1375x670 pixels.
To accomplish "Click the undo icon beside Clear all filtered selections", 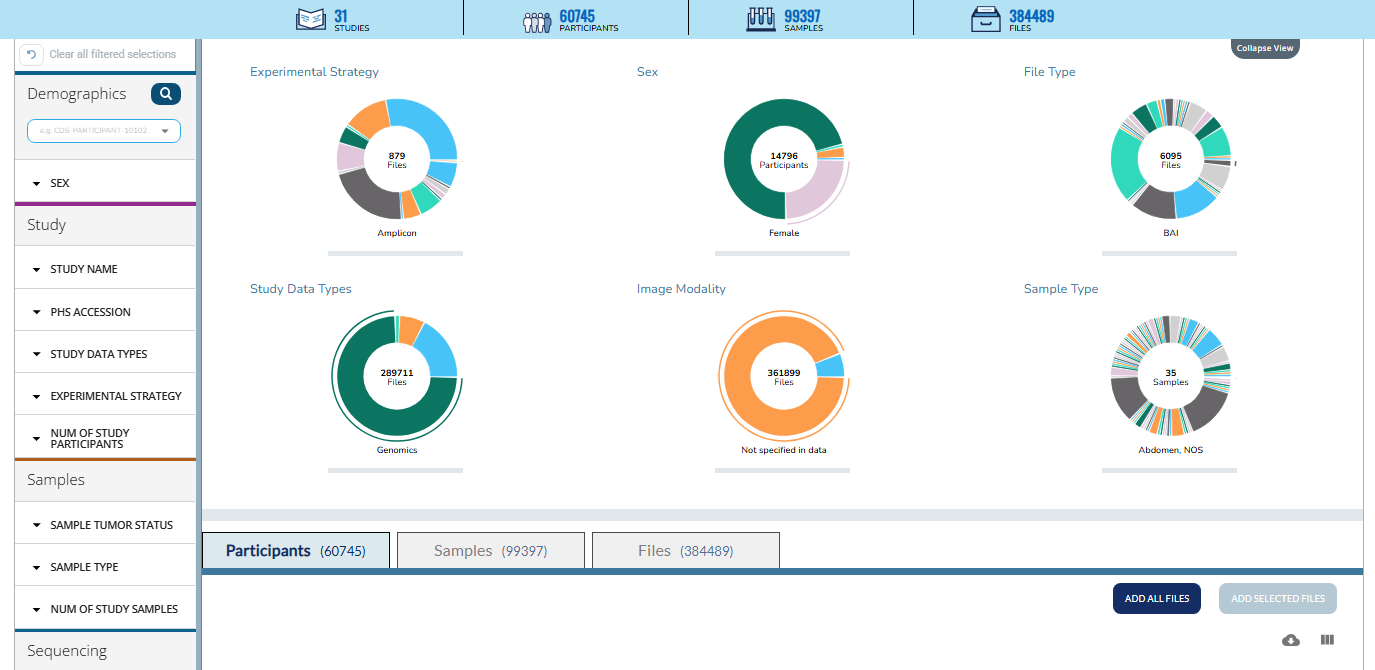I will coord(31,54).
